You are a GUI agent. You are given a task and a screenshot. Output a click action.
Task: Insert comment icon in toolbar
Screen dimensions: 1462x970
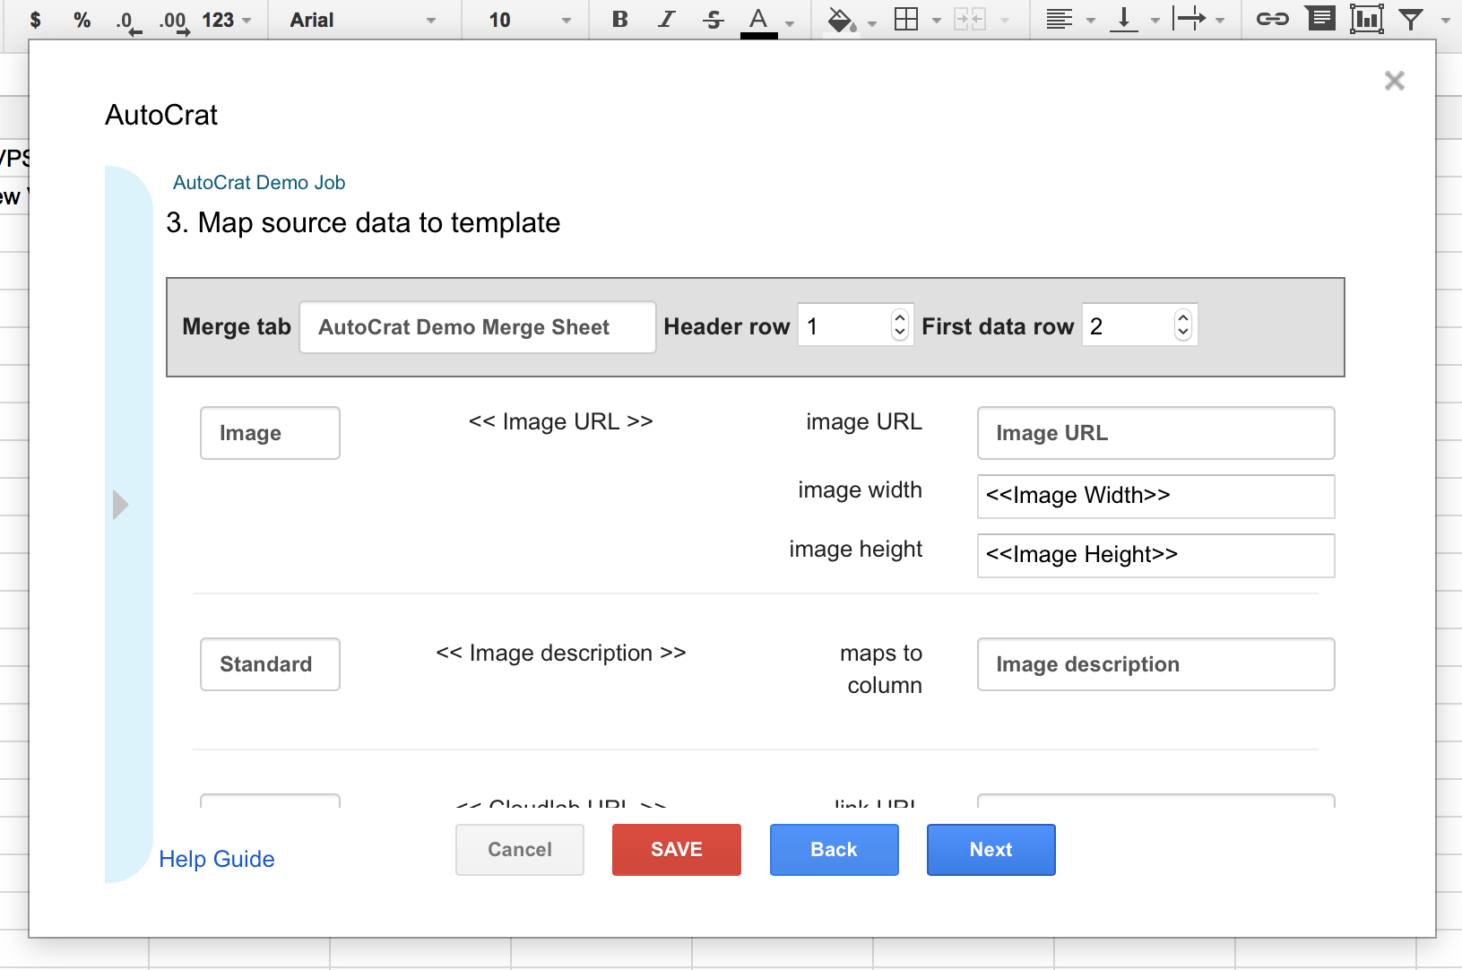tap(1321, 19)
